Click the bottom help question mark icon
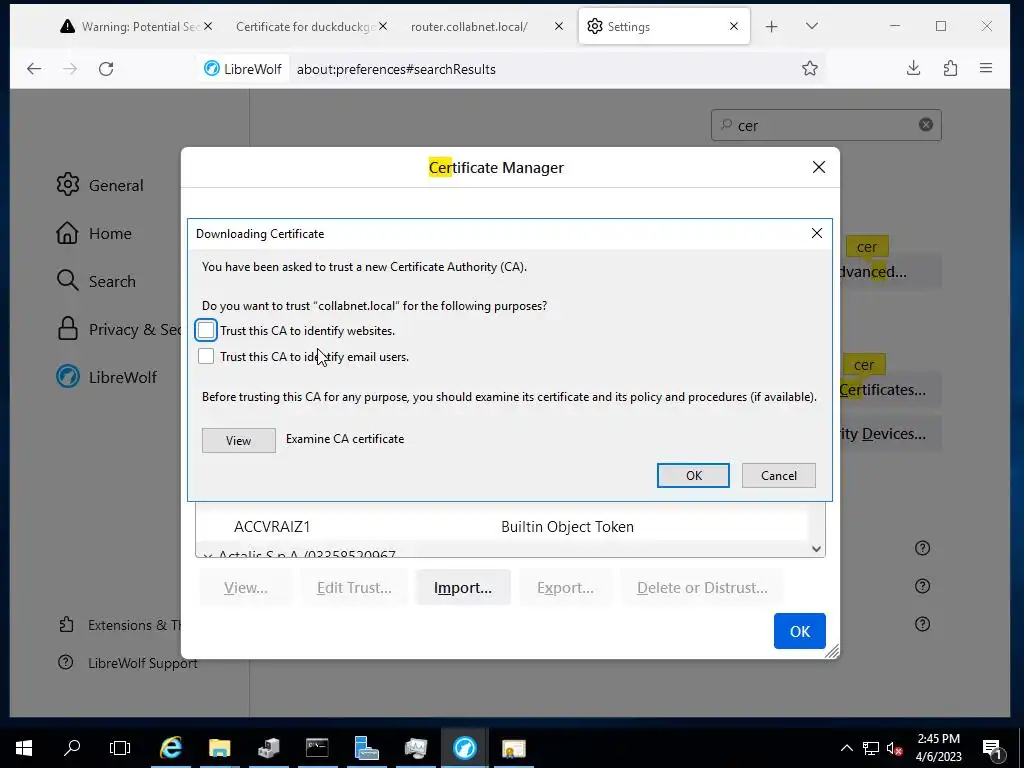The height and width of the screenshot is (768, 1024). pos(922,624)
